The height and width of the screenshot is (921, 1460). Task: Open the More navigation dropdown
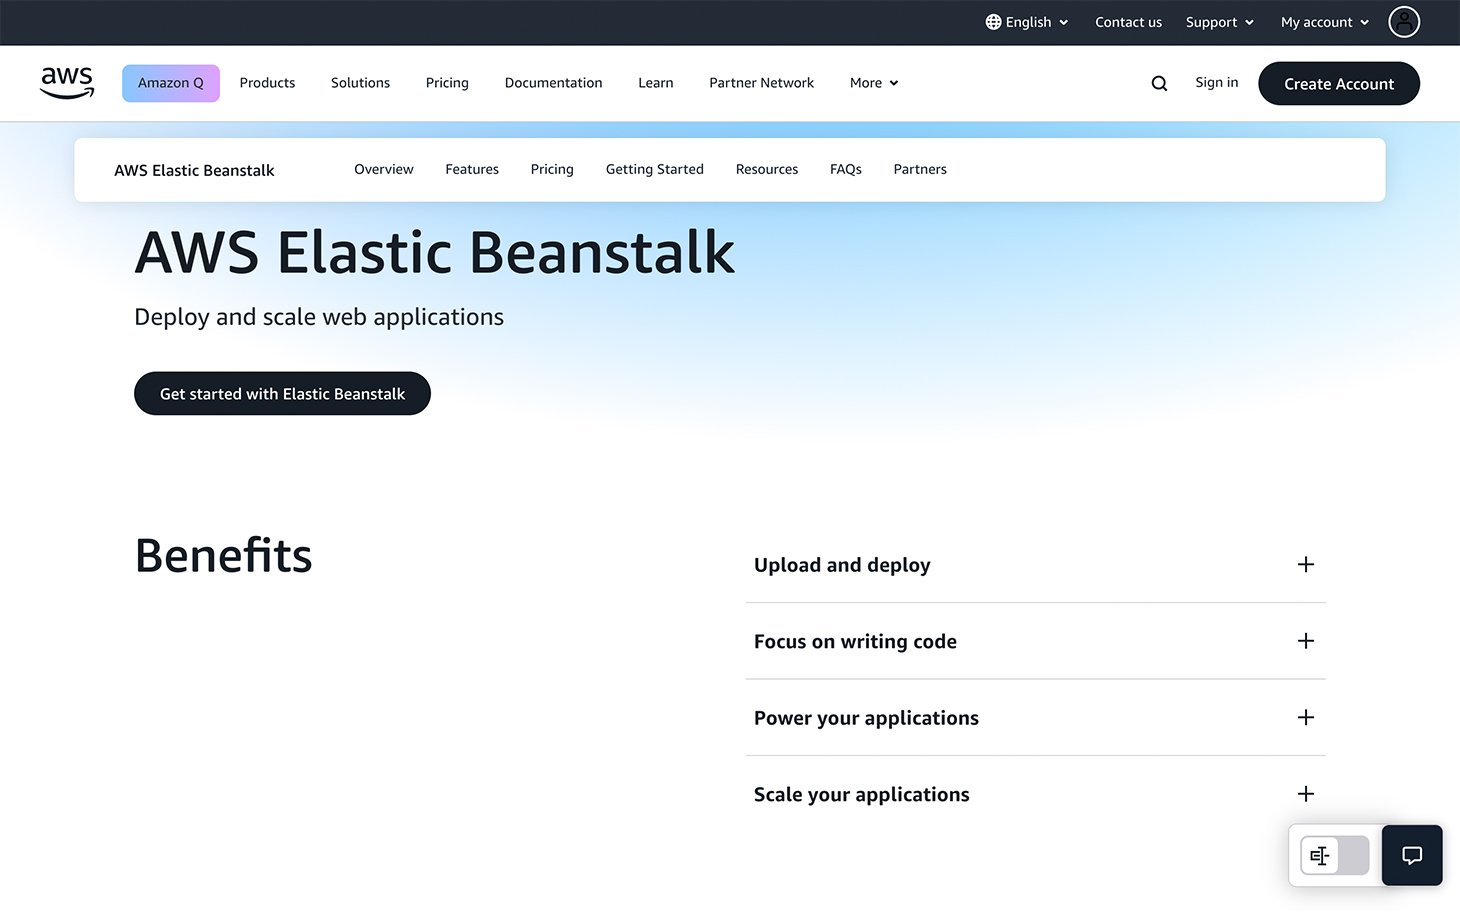pyautogui.click(x=871, y=83)
